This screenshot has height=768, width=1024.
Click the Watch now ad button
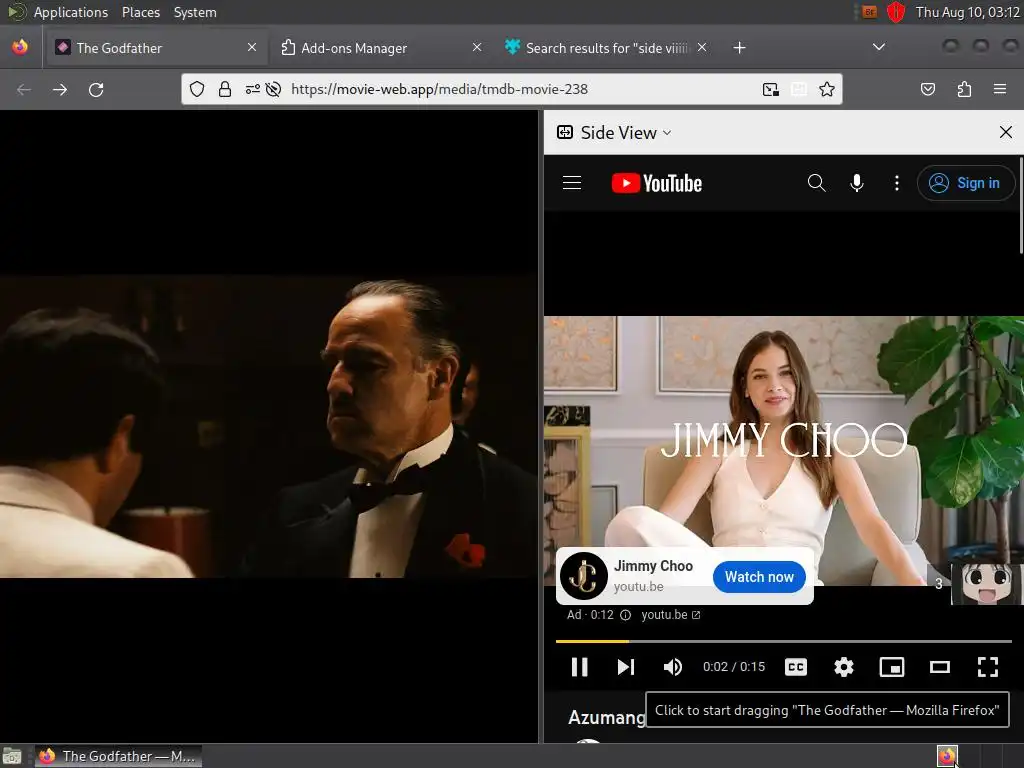(759, 577)
